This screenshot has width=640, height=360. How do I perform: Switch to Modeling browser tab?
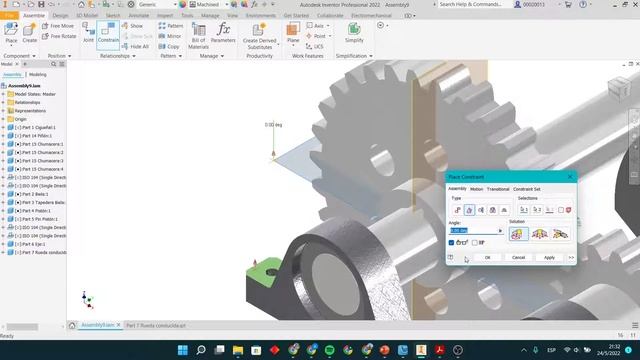click(38, 75)
